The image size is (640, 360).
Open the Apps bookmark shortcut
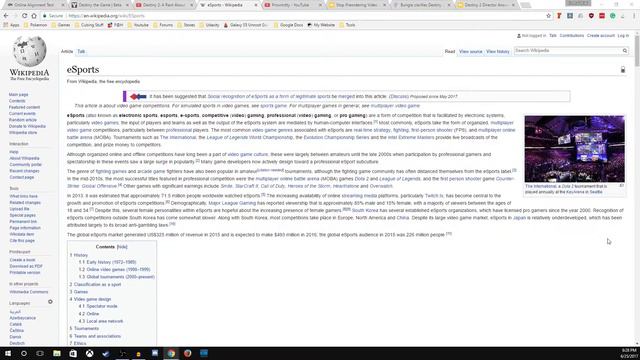coord(11,25)
